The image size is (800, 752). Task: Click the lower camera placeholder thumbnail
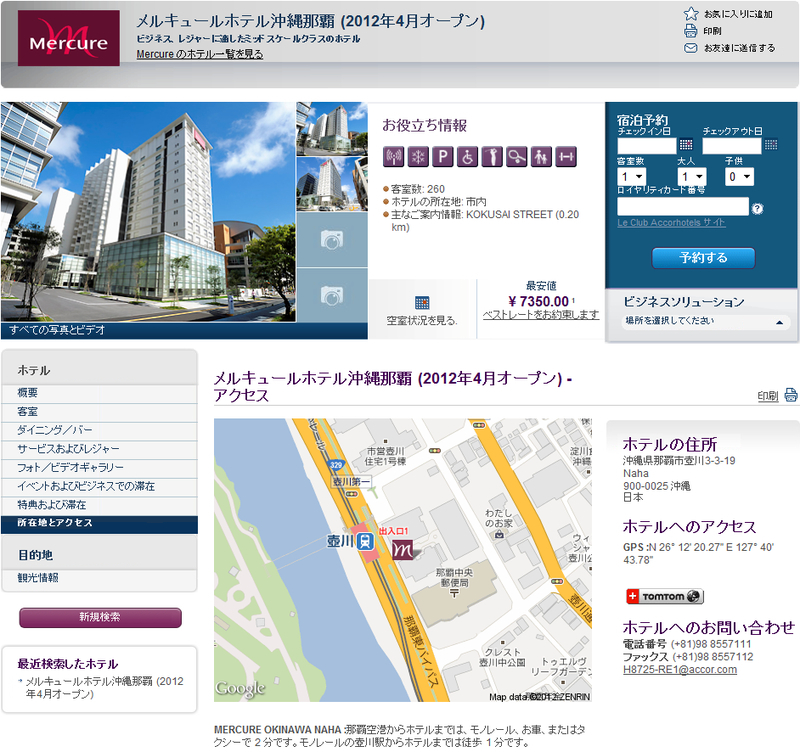[x=332, y=295]
